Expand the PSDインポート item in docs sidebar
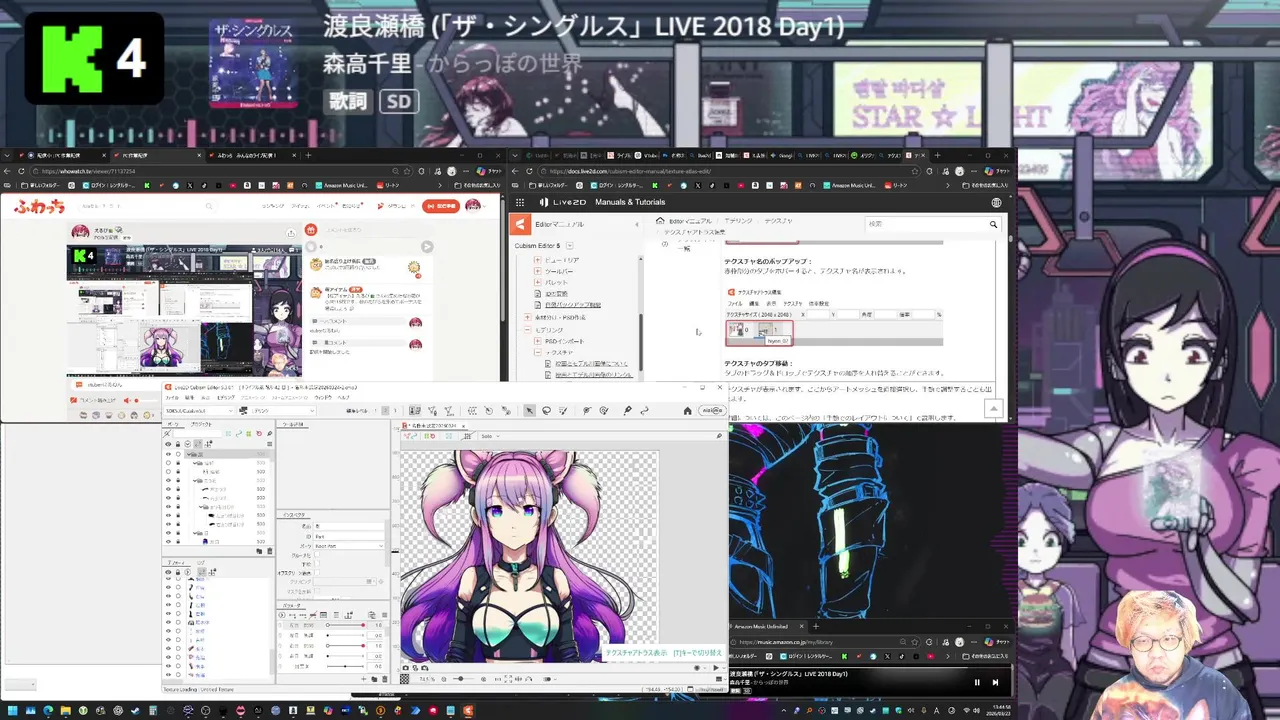1280x720 pixels. click(538, 341)
